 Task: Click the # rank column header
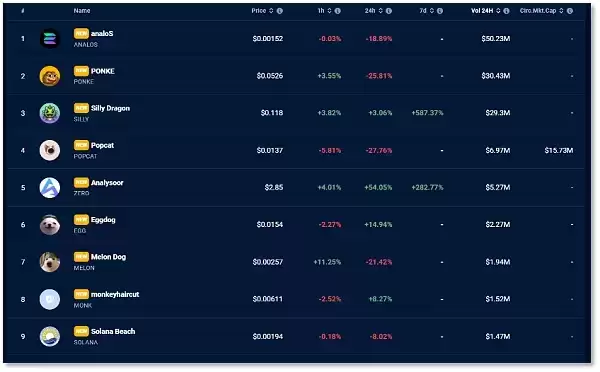23,11
